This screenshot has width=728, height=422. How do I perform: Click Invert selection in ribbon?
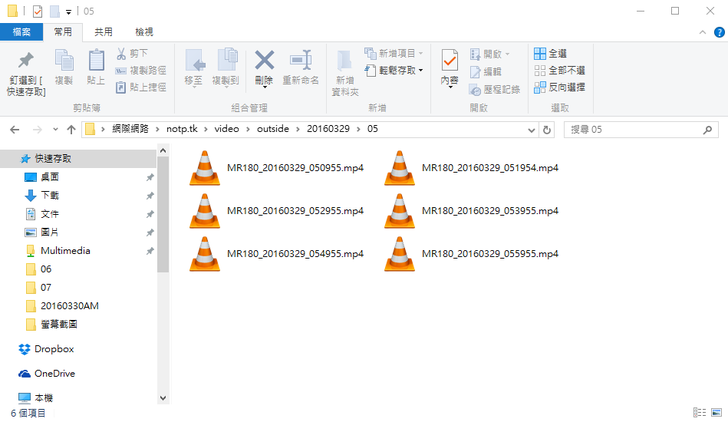tap(559, 87)
